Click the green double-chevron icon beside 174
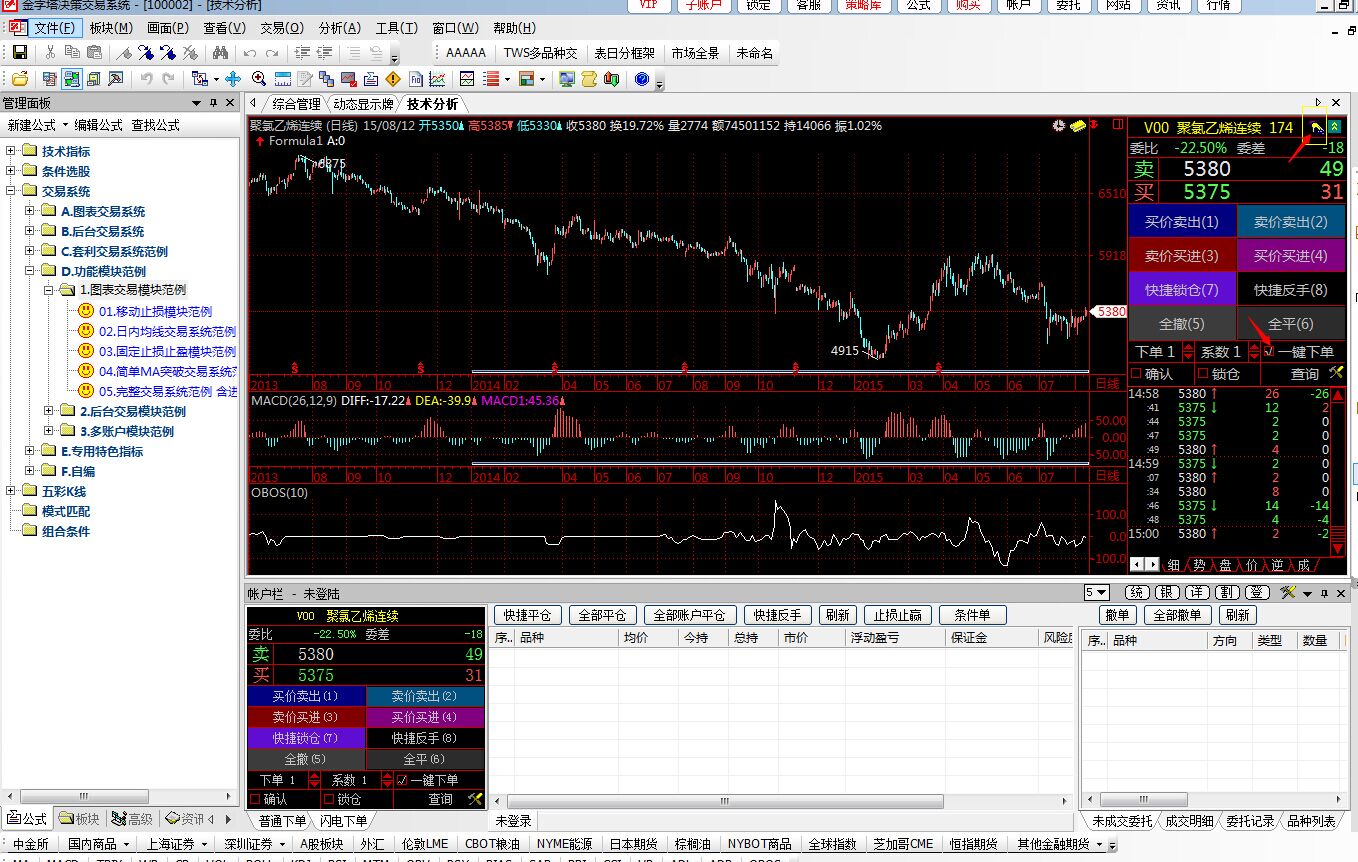Screen dimensions: 1358x862 [x=1335, y=128]
